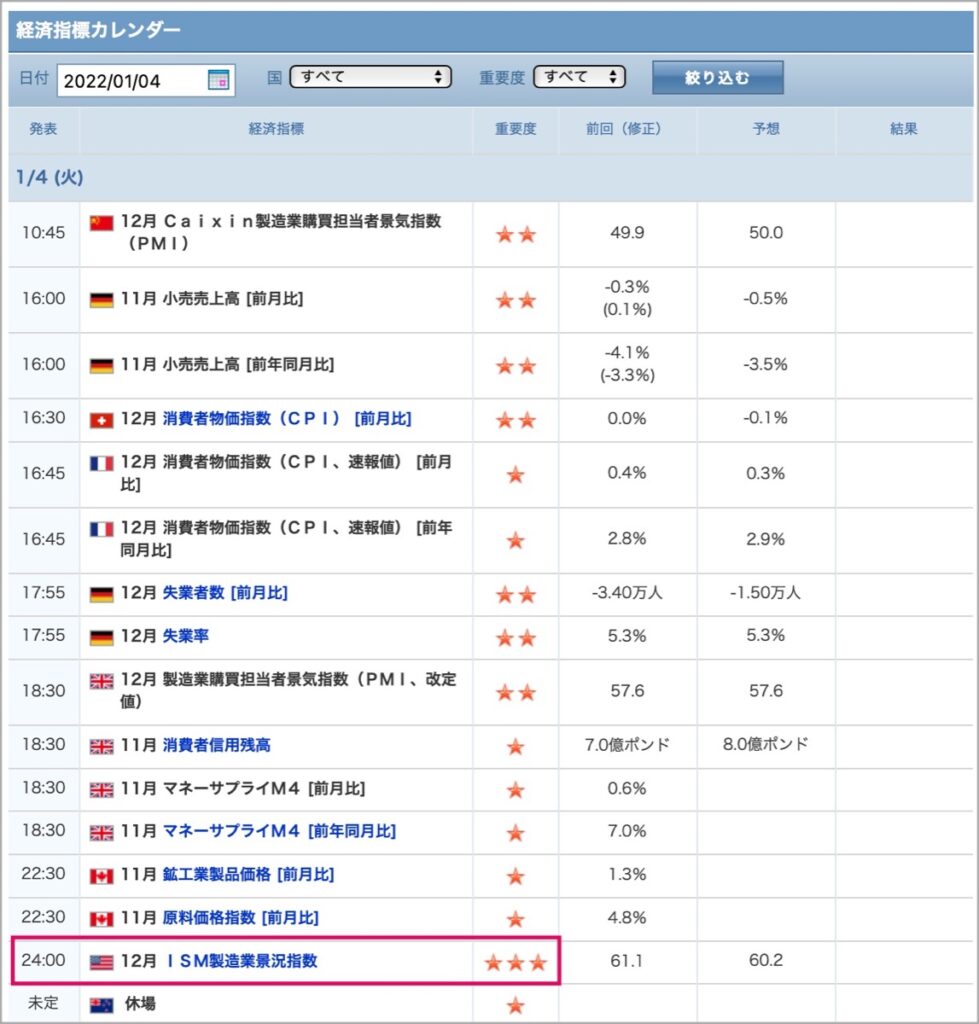Click the New Zealand flag beside 休場
The height and width of the screenshot is (1024, 979).
point(101,1005)
